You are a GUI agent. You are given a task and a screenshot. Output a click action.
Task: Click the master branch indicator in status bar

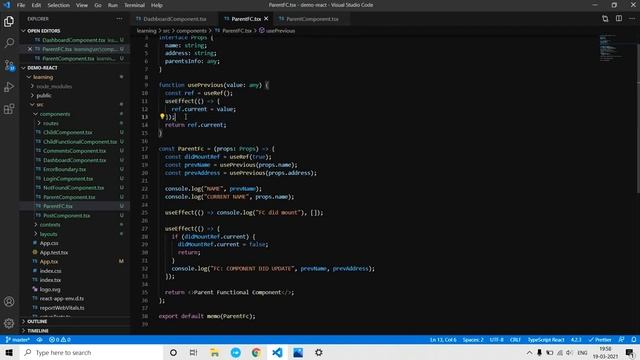(x=18, y=340)
